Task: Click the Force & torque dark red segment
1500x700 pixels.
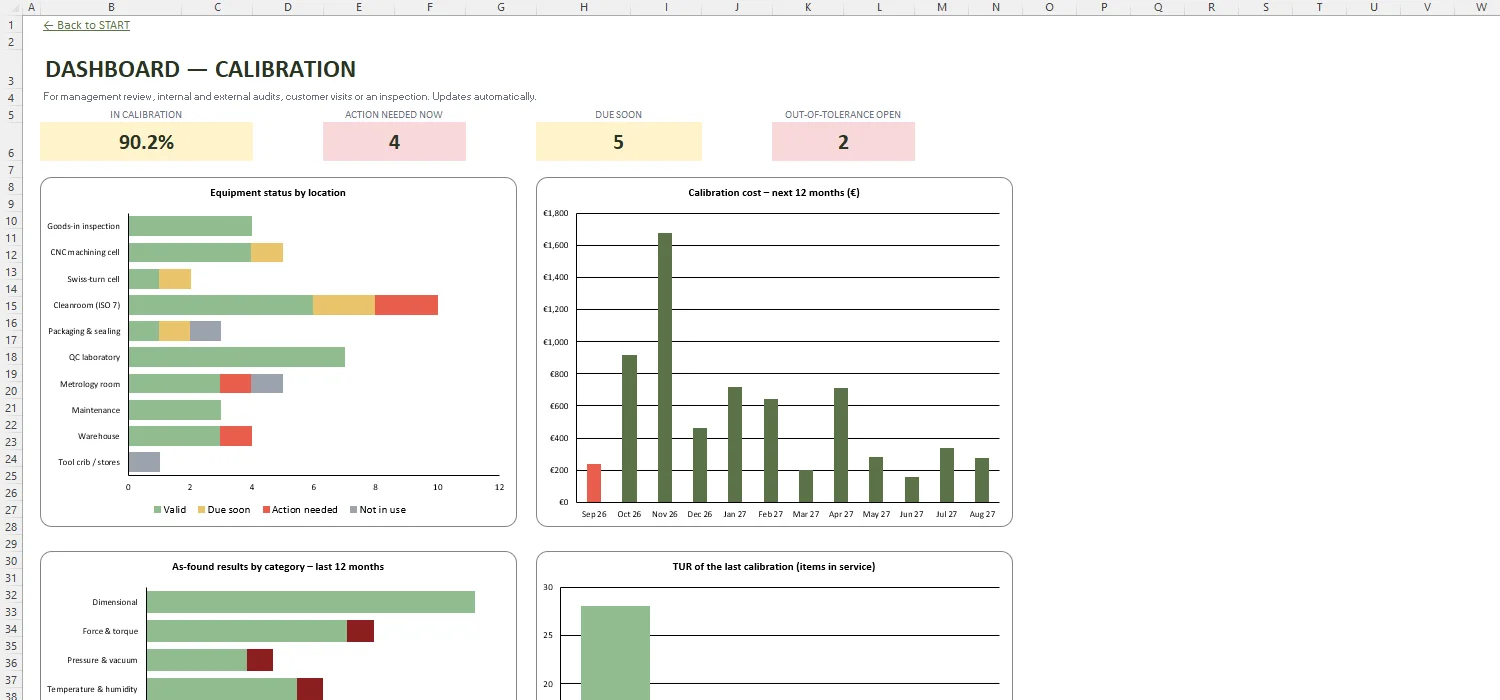Action: pyautogui.click(x=360, y=631)
